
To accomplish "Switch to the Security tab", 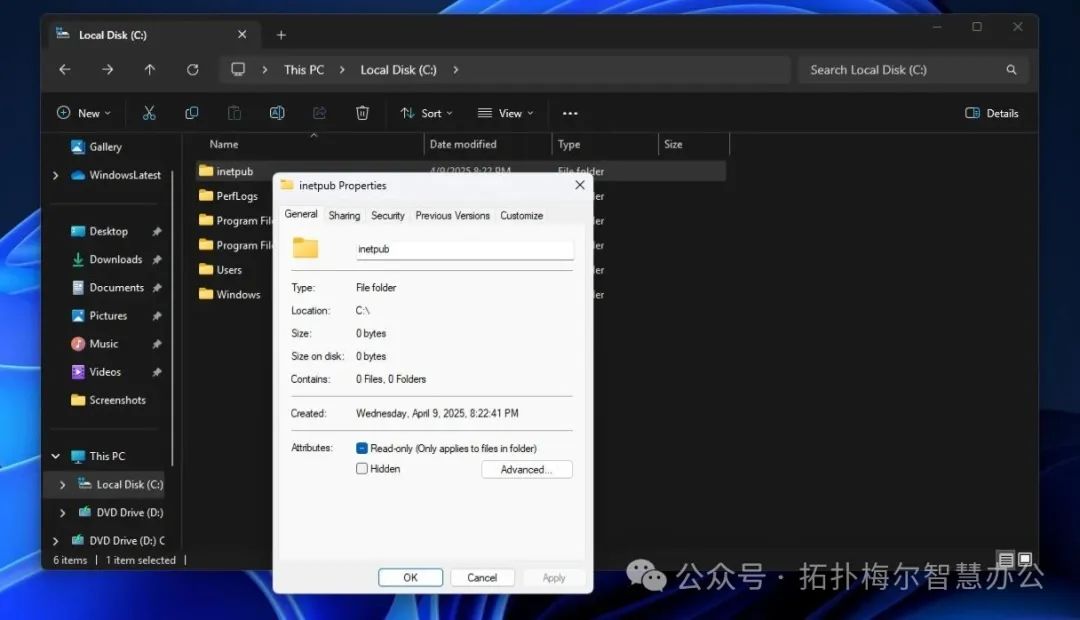I will click(x=388, y=215).
